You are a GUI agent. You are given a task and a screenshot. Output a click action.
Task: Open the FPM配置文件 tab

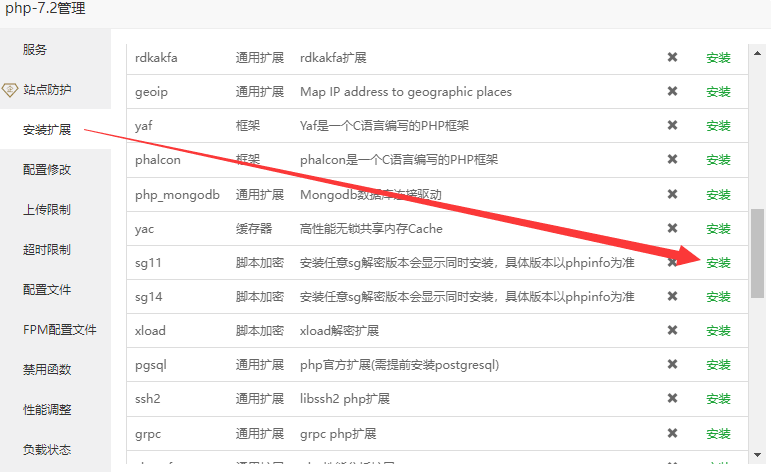59,329
